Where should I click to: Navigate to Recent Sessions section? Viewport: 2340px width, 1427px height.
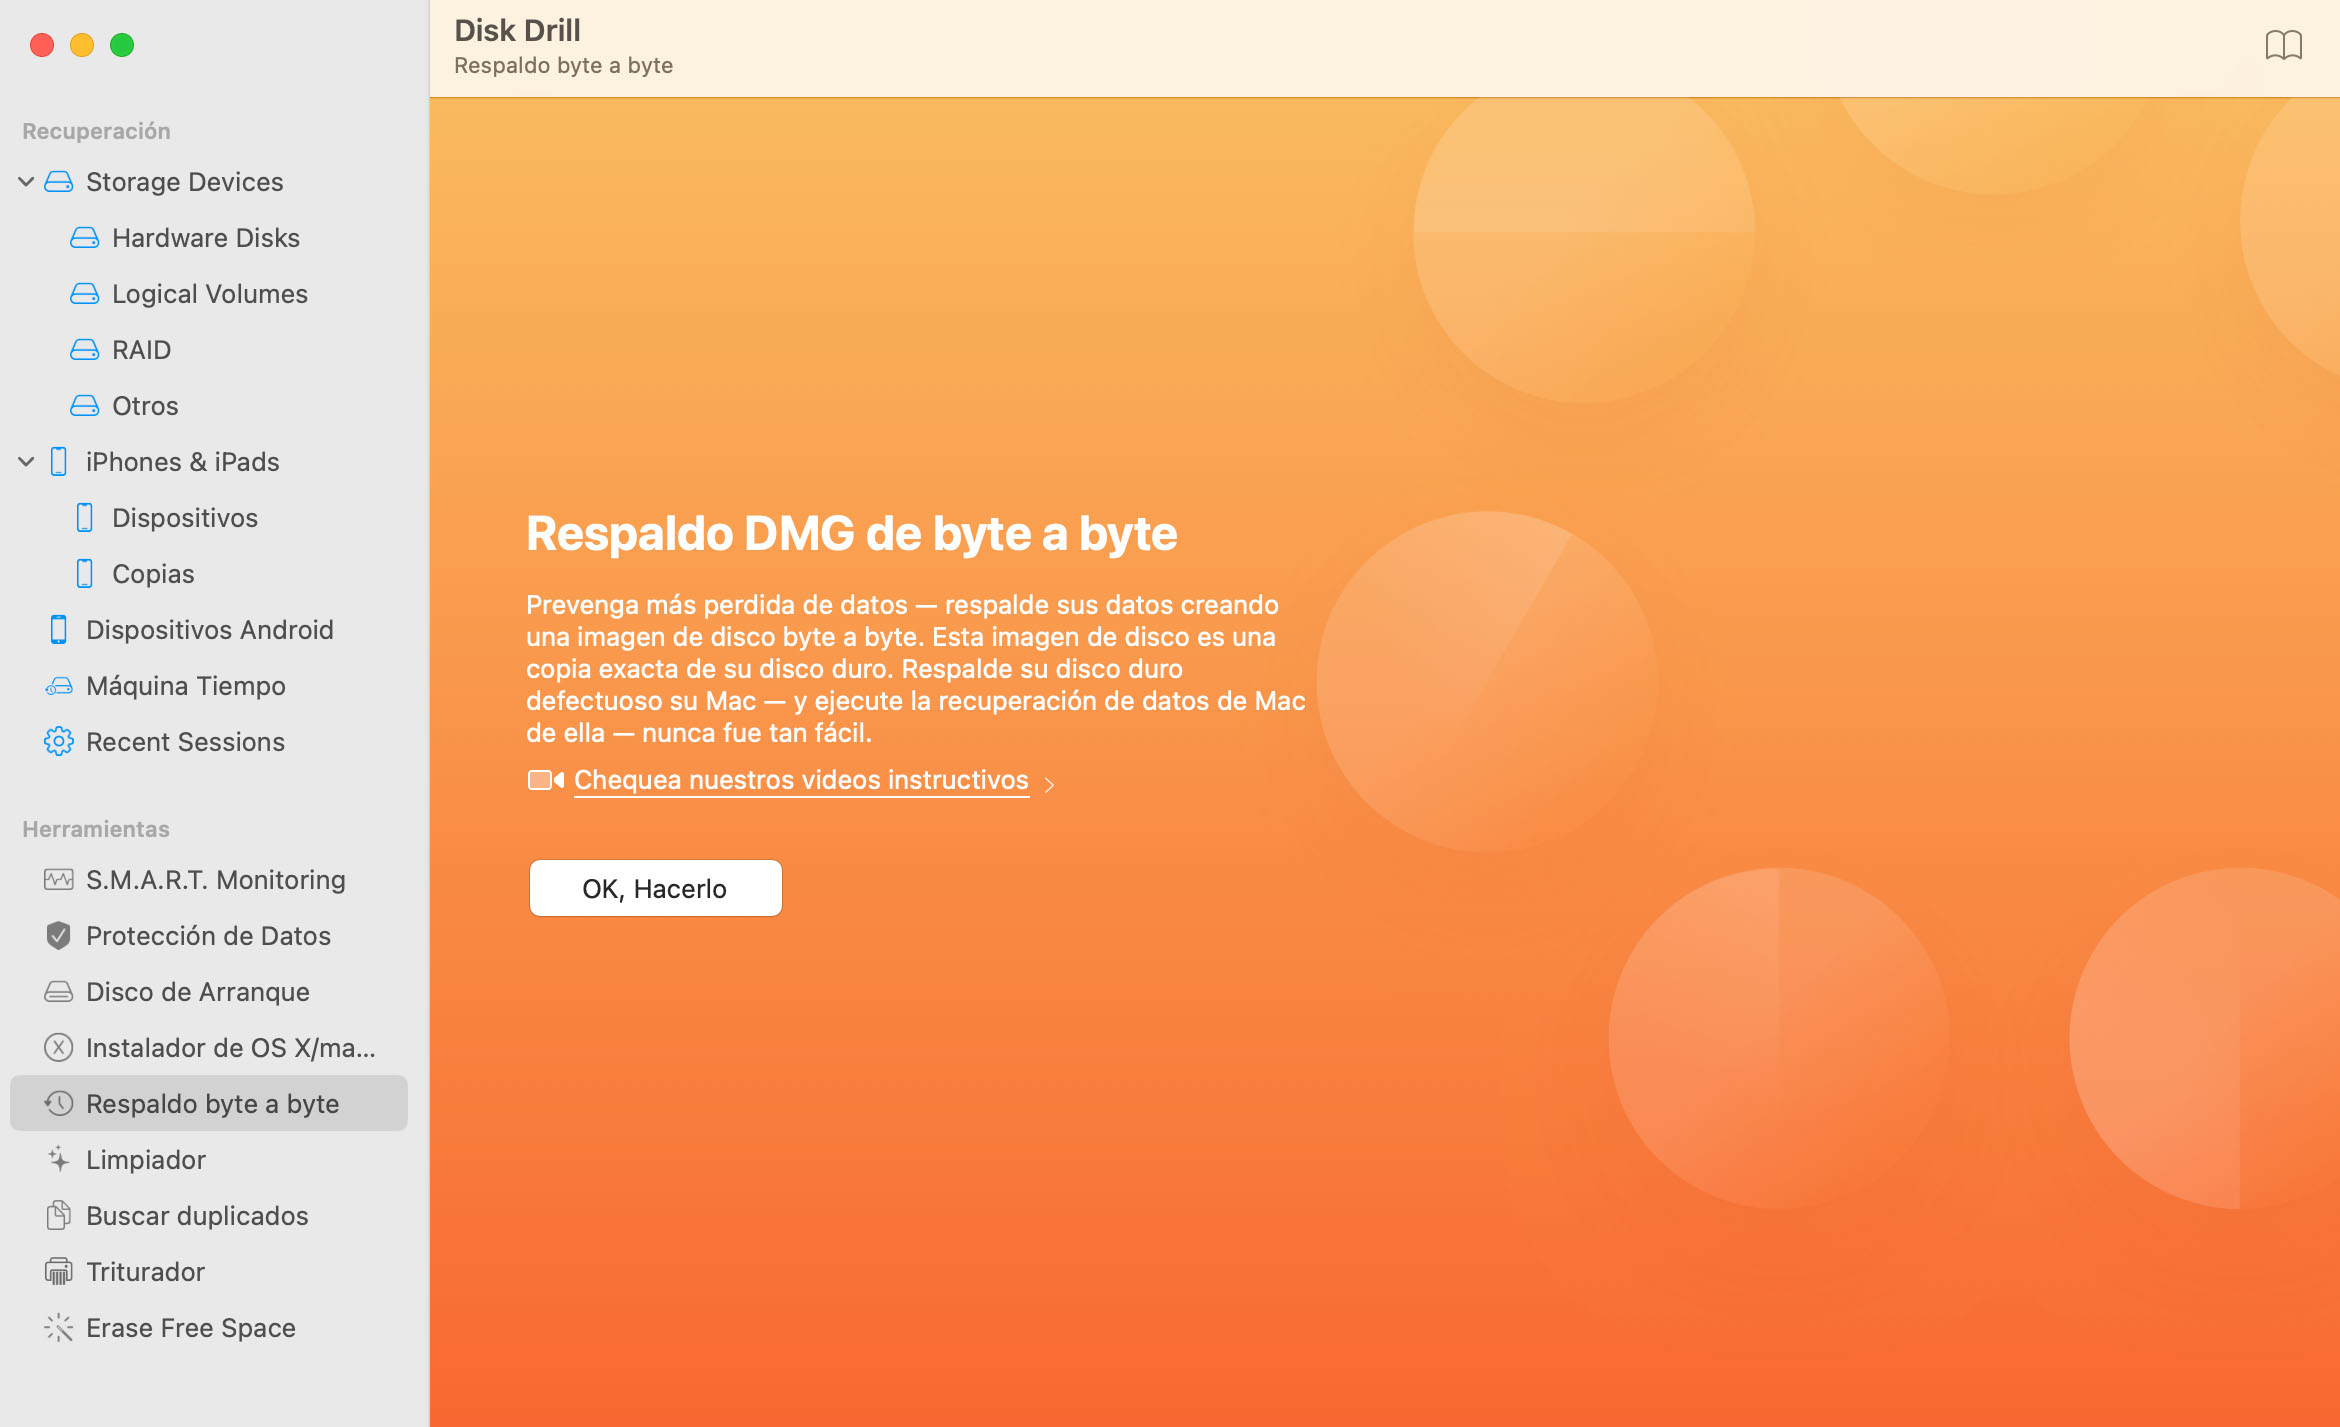187,740
